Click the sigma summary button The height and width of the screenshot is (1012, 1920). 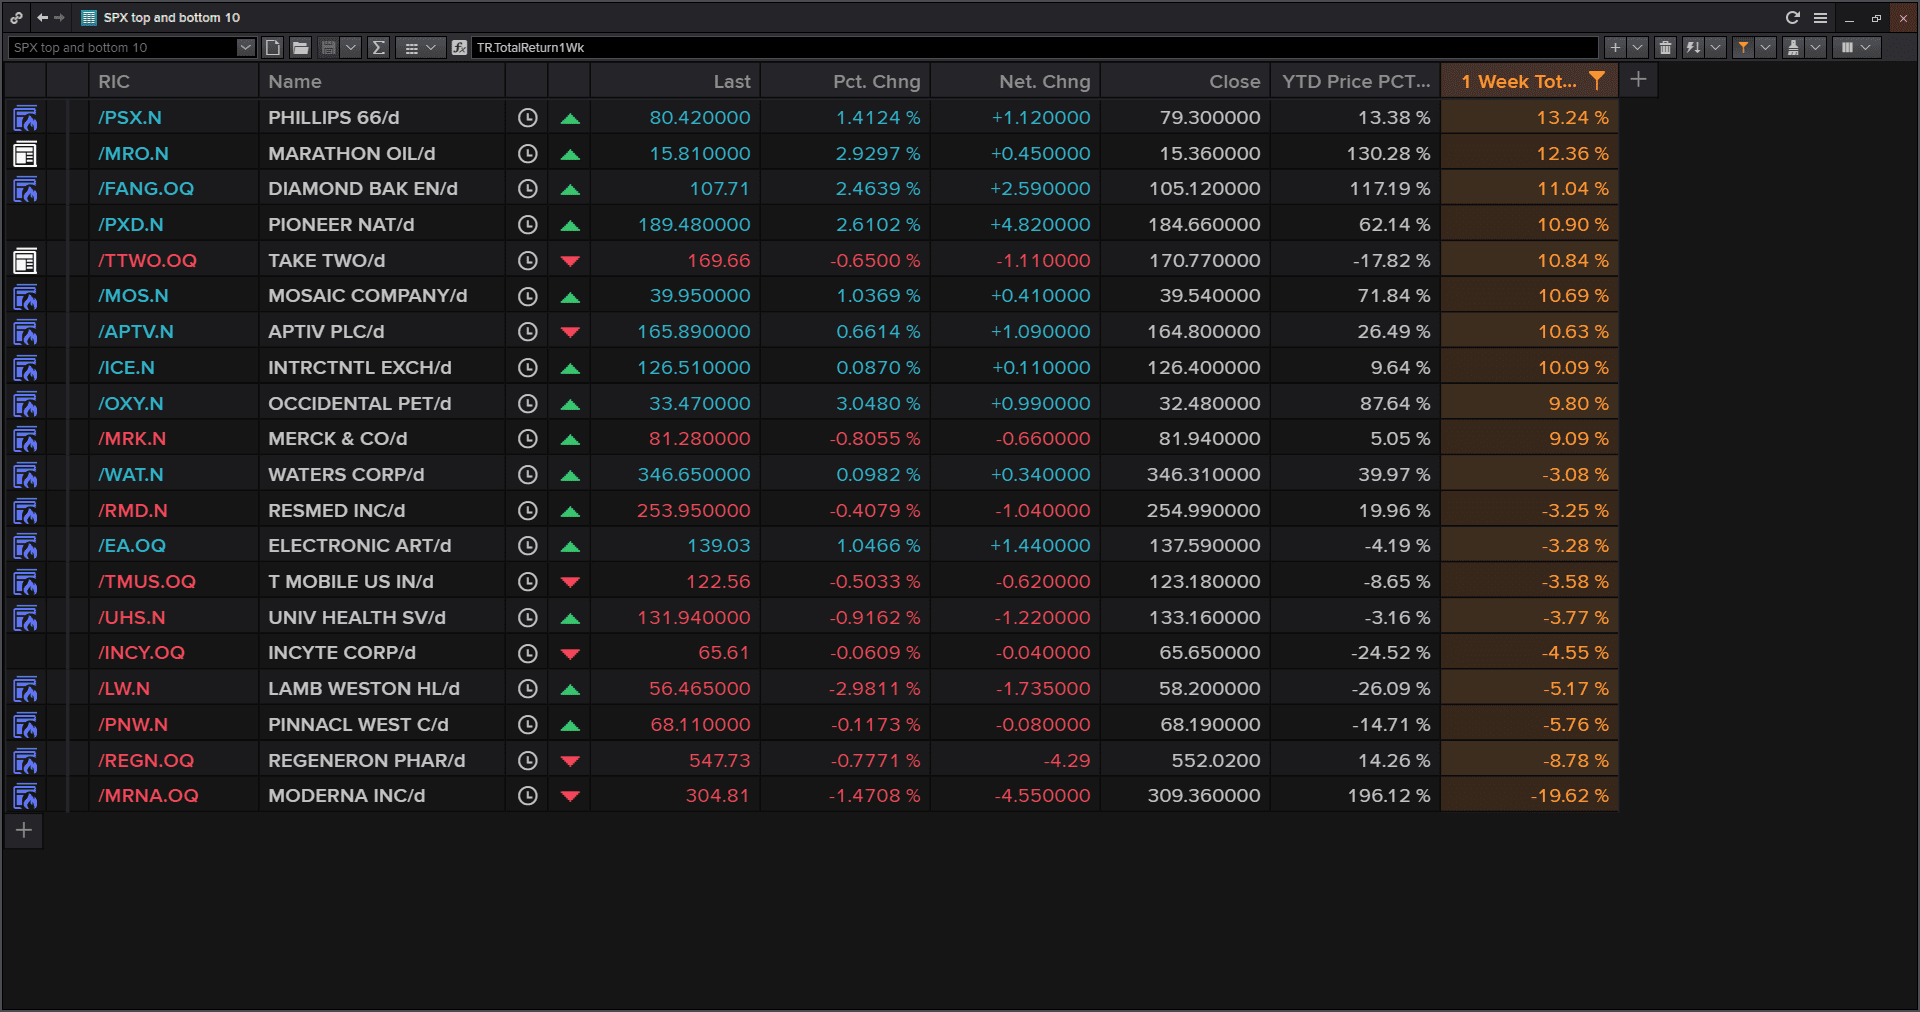point(378,47)
